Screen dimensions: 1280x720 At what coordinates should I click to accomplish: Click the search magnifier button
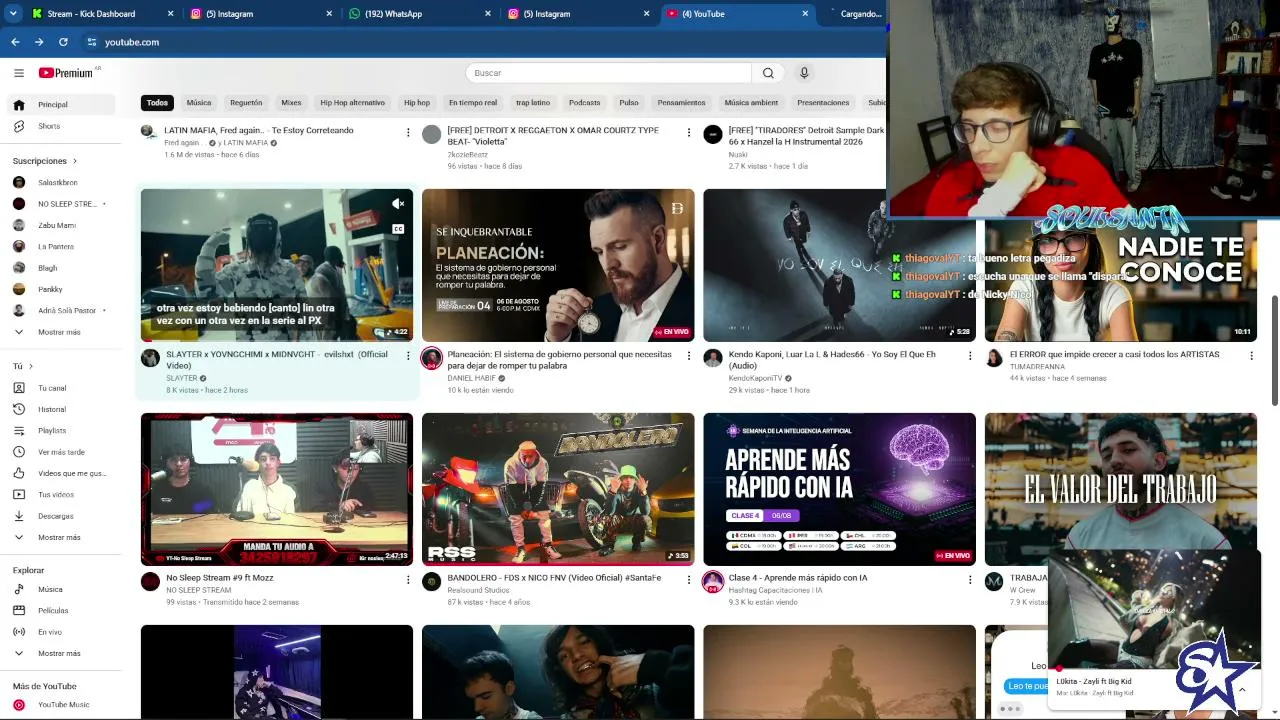coord(768,73)
